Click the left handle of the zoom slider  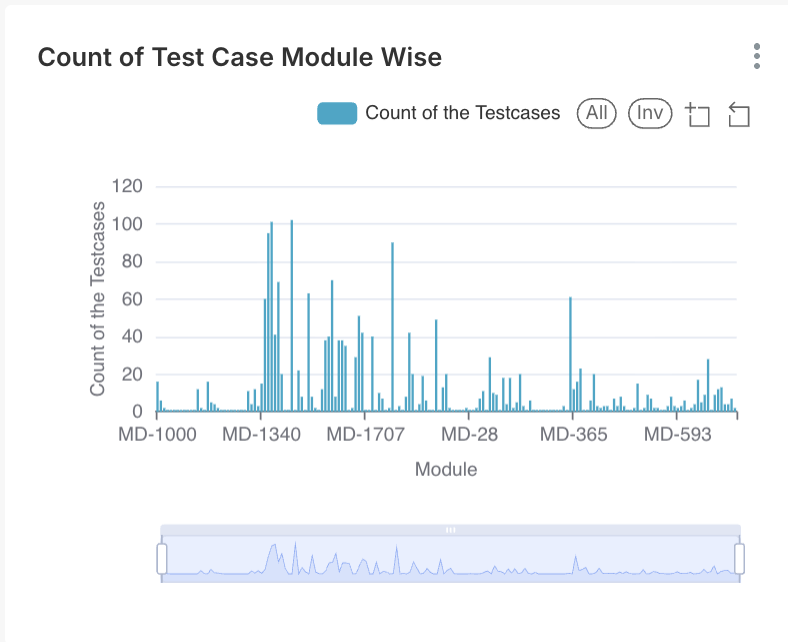coord(162,558)
